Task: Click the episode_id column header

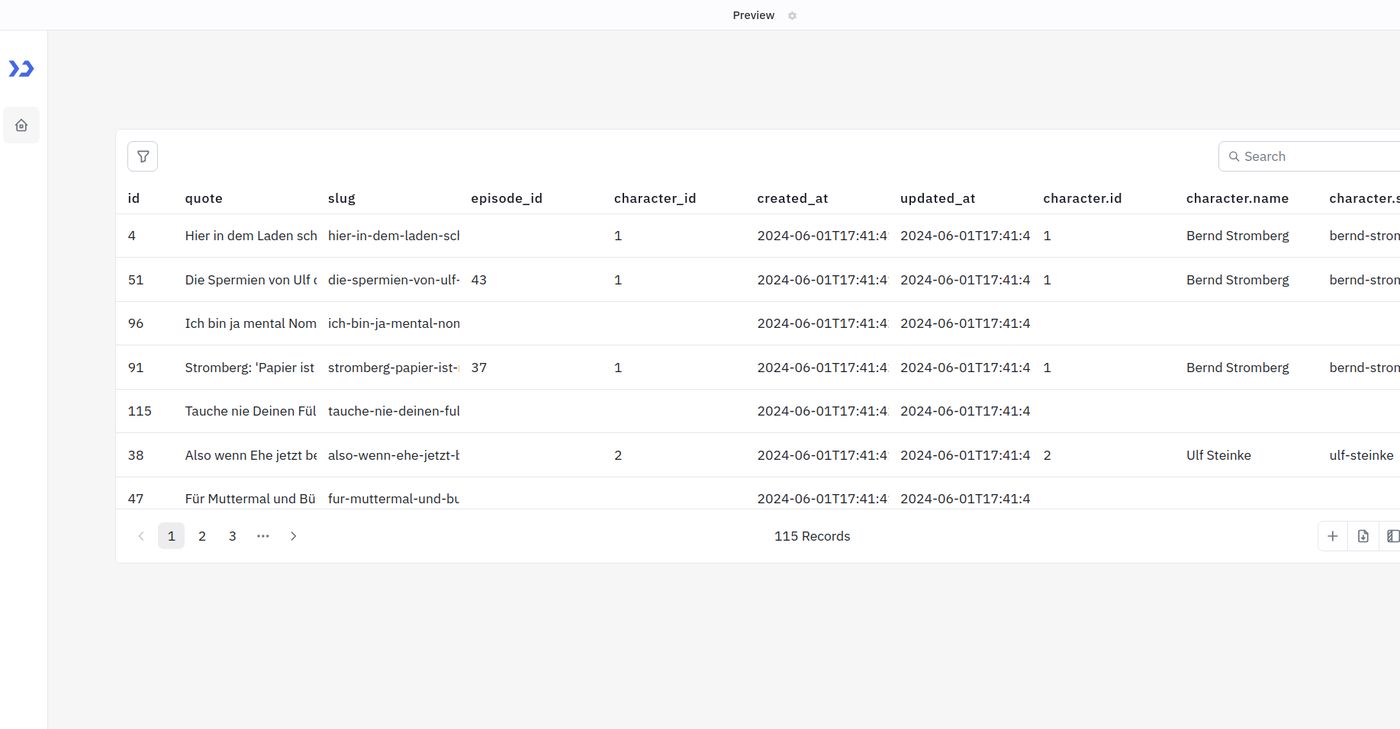Action: [x=506, y=198]
